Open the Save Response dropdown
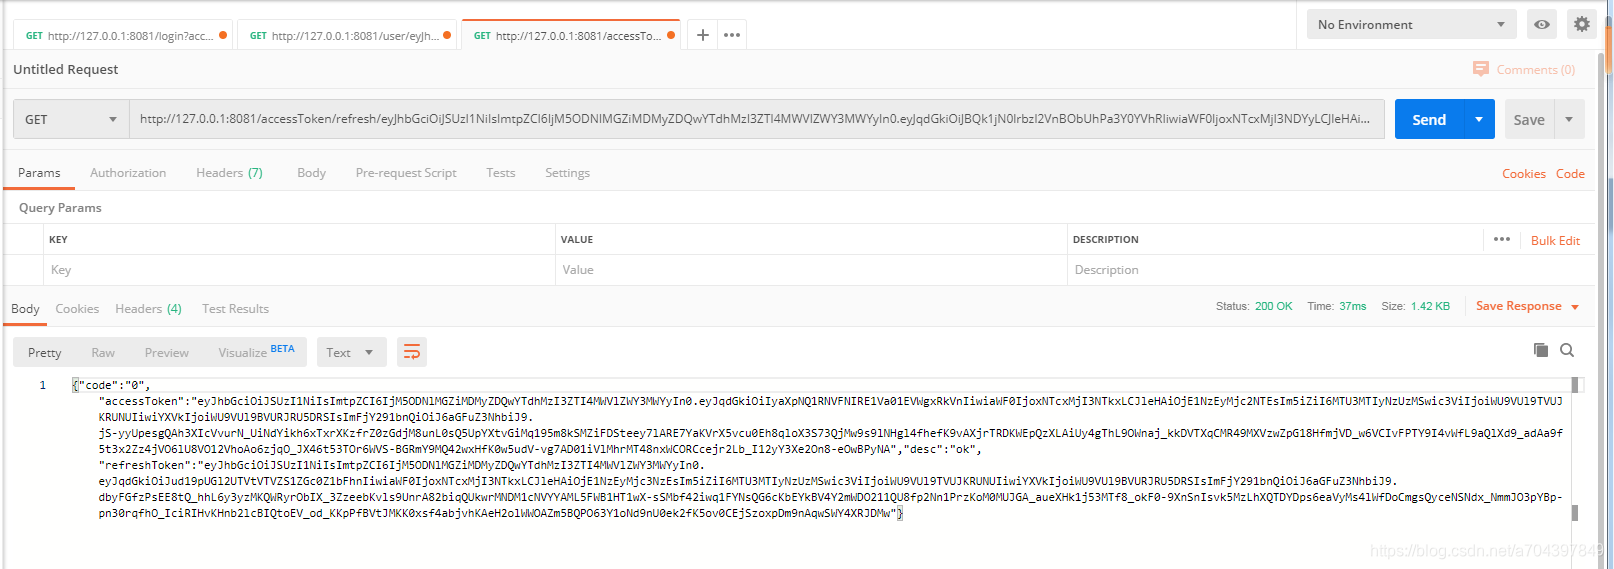1614x569 pixels. pos(1527,306)
